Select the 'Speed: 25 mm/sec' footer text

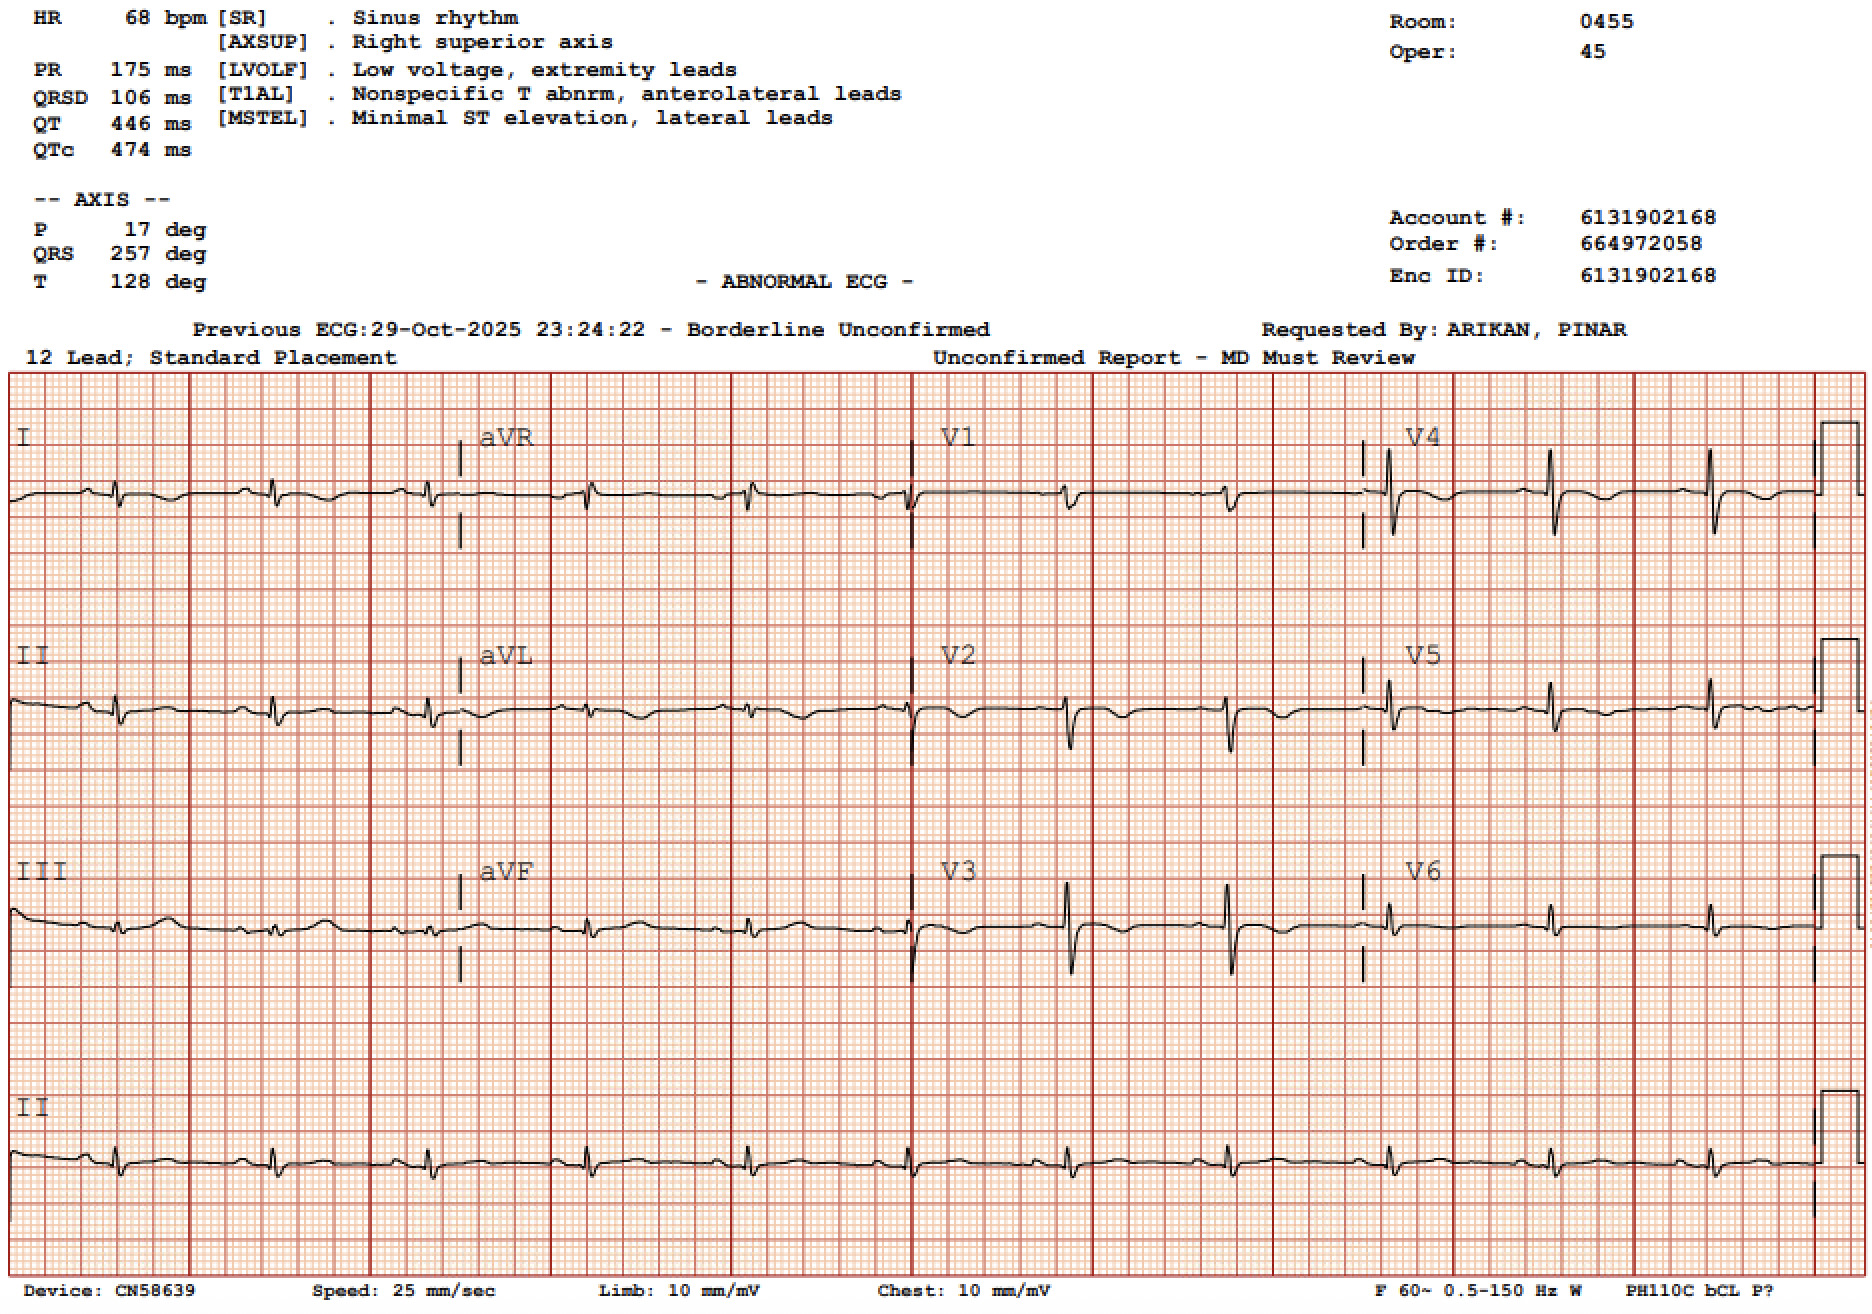click(x=404, y=1291)
